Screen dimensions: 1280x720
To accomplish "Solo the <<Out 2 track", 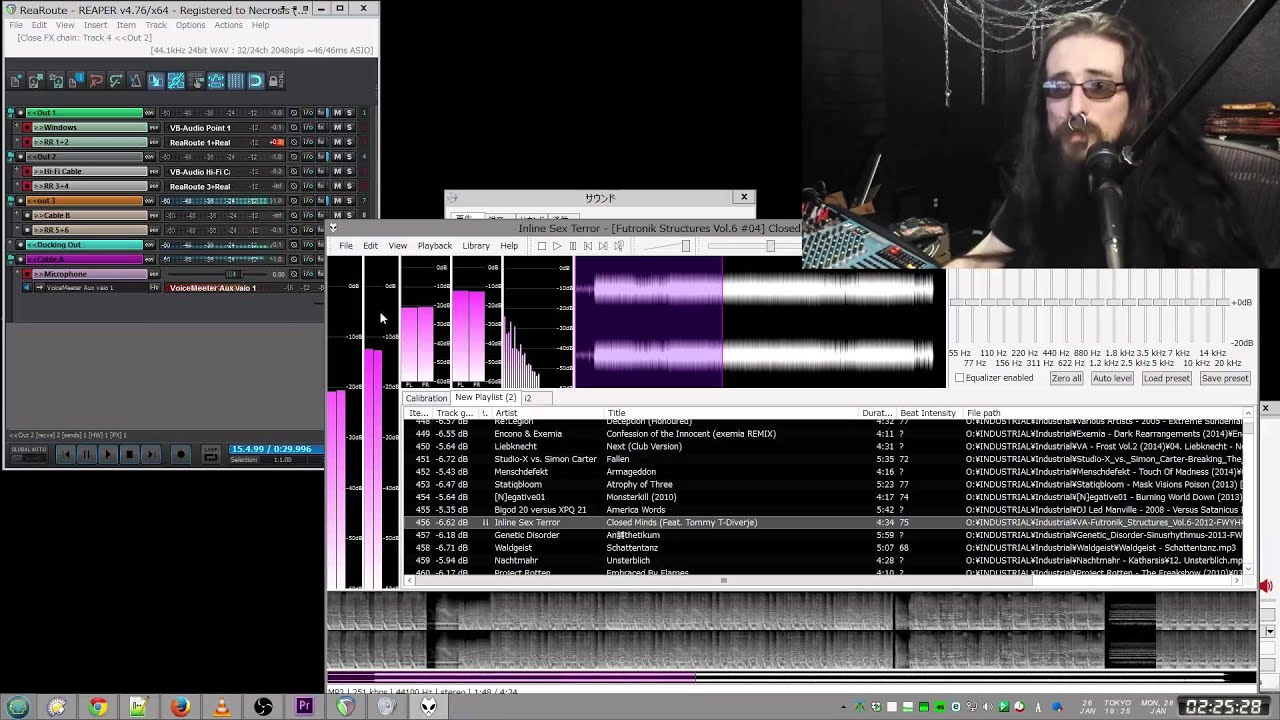I will pos(349,157).
